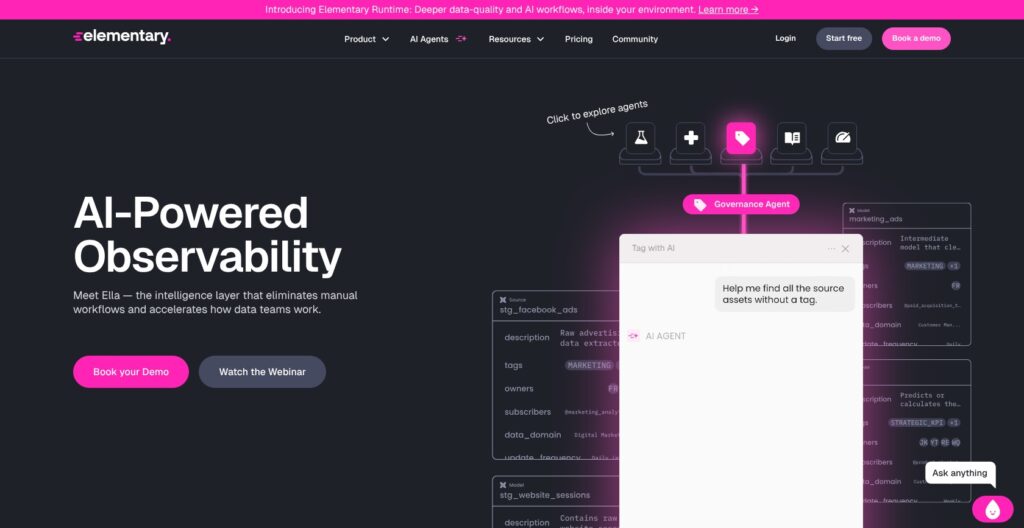This screenshot has height=528, width=1024.
Task: Click the elementary logo
Action: tap(122, 37)
